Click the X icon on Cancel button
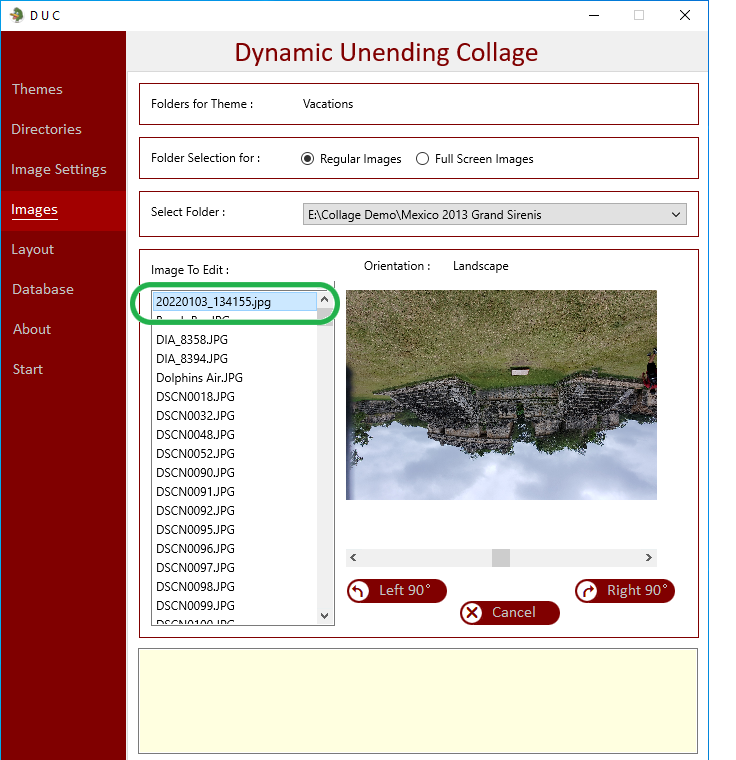736x760 pixels. [x=472, y=613]
